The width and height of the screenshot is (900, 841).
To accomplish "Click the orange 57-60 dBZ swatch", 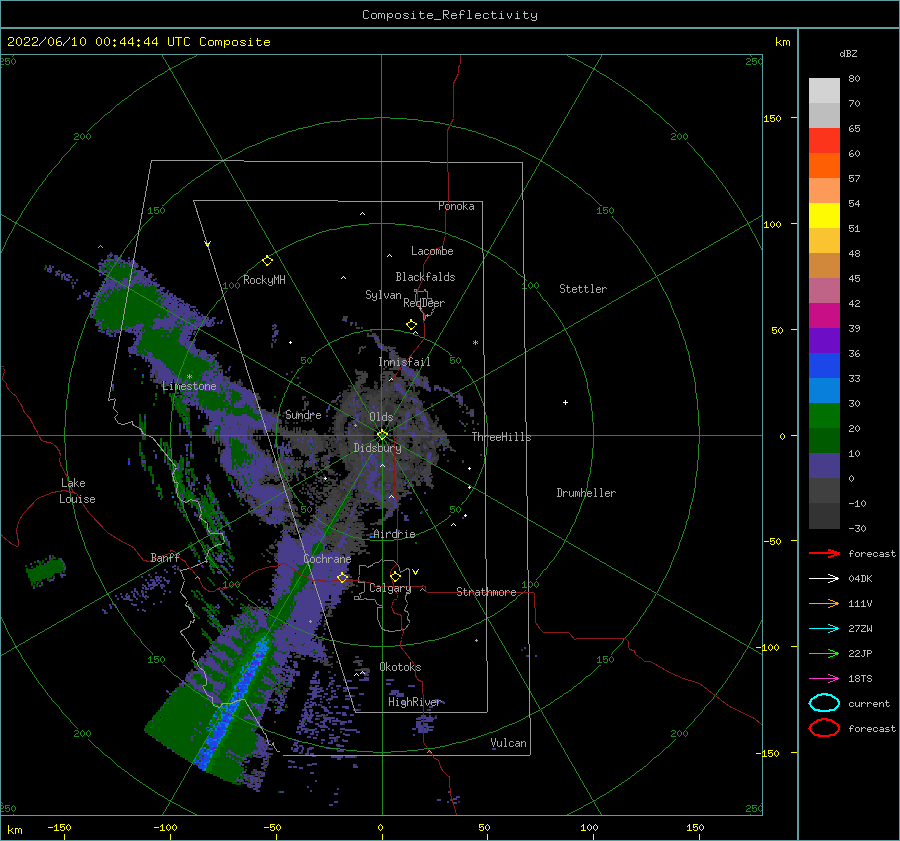I will 824,166.
